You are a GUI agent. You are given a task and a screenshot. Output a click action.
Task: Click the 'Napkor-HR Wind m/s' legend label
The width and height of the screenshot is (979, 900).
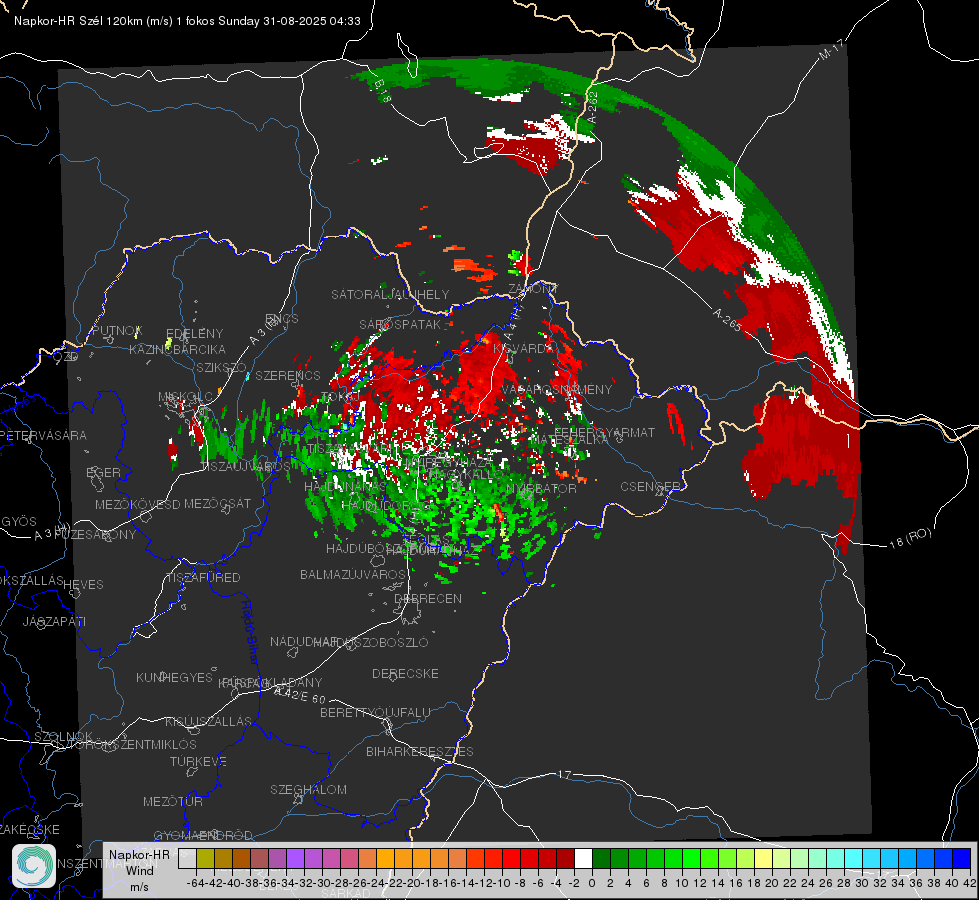139,870
